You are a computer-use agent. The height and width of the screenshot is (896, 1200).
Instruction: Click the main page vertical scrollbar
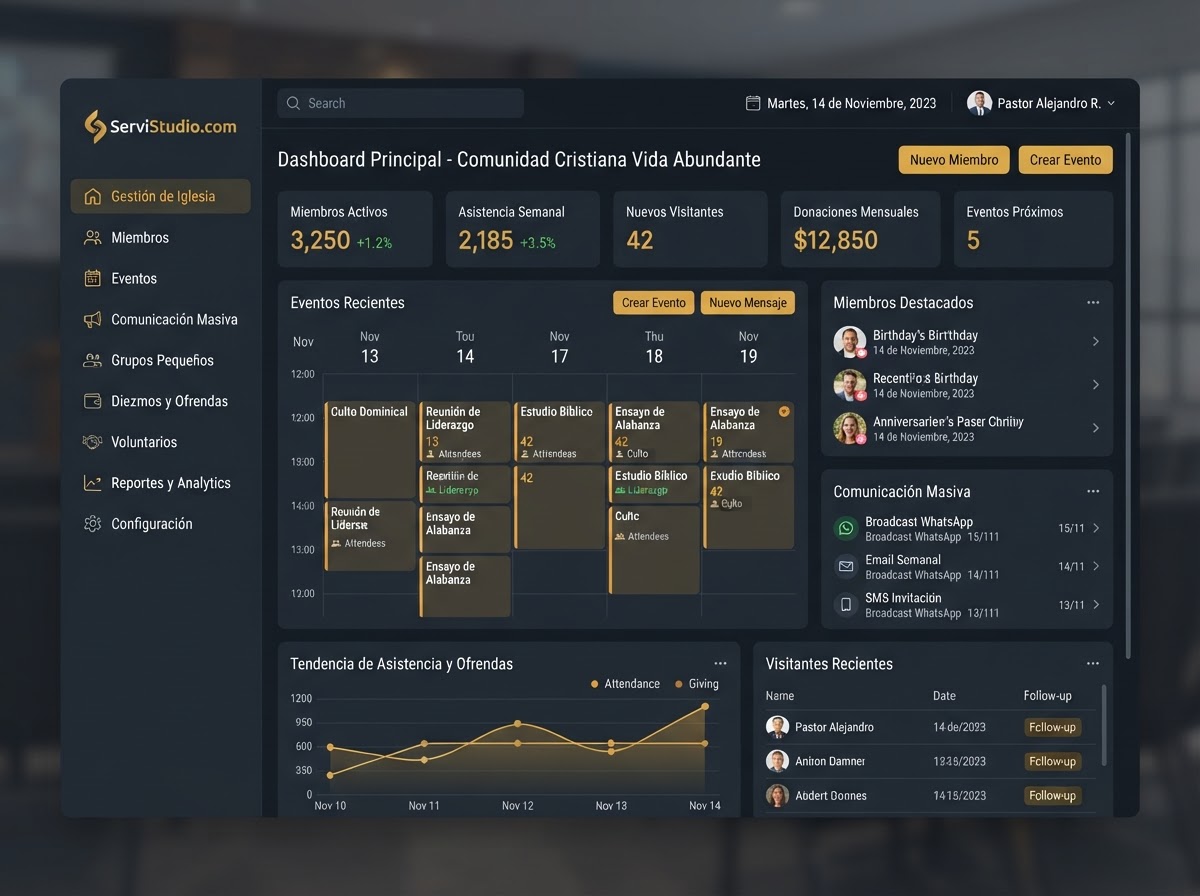tap(1128, 395)
